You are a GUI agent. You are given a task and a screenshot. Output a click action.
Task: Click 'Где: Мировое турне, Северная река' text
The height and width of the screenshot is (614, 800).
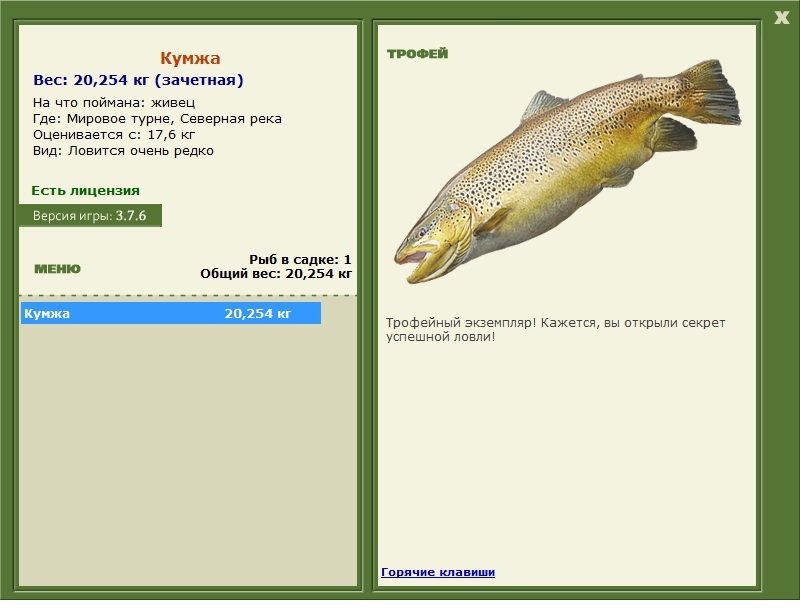157,119
